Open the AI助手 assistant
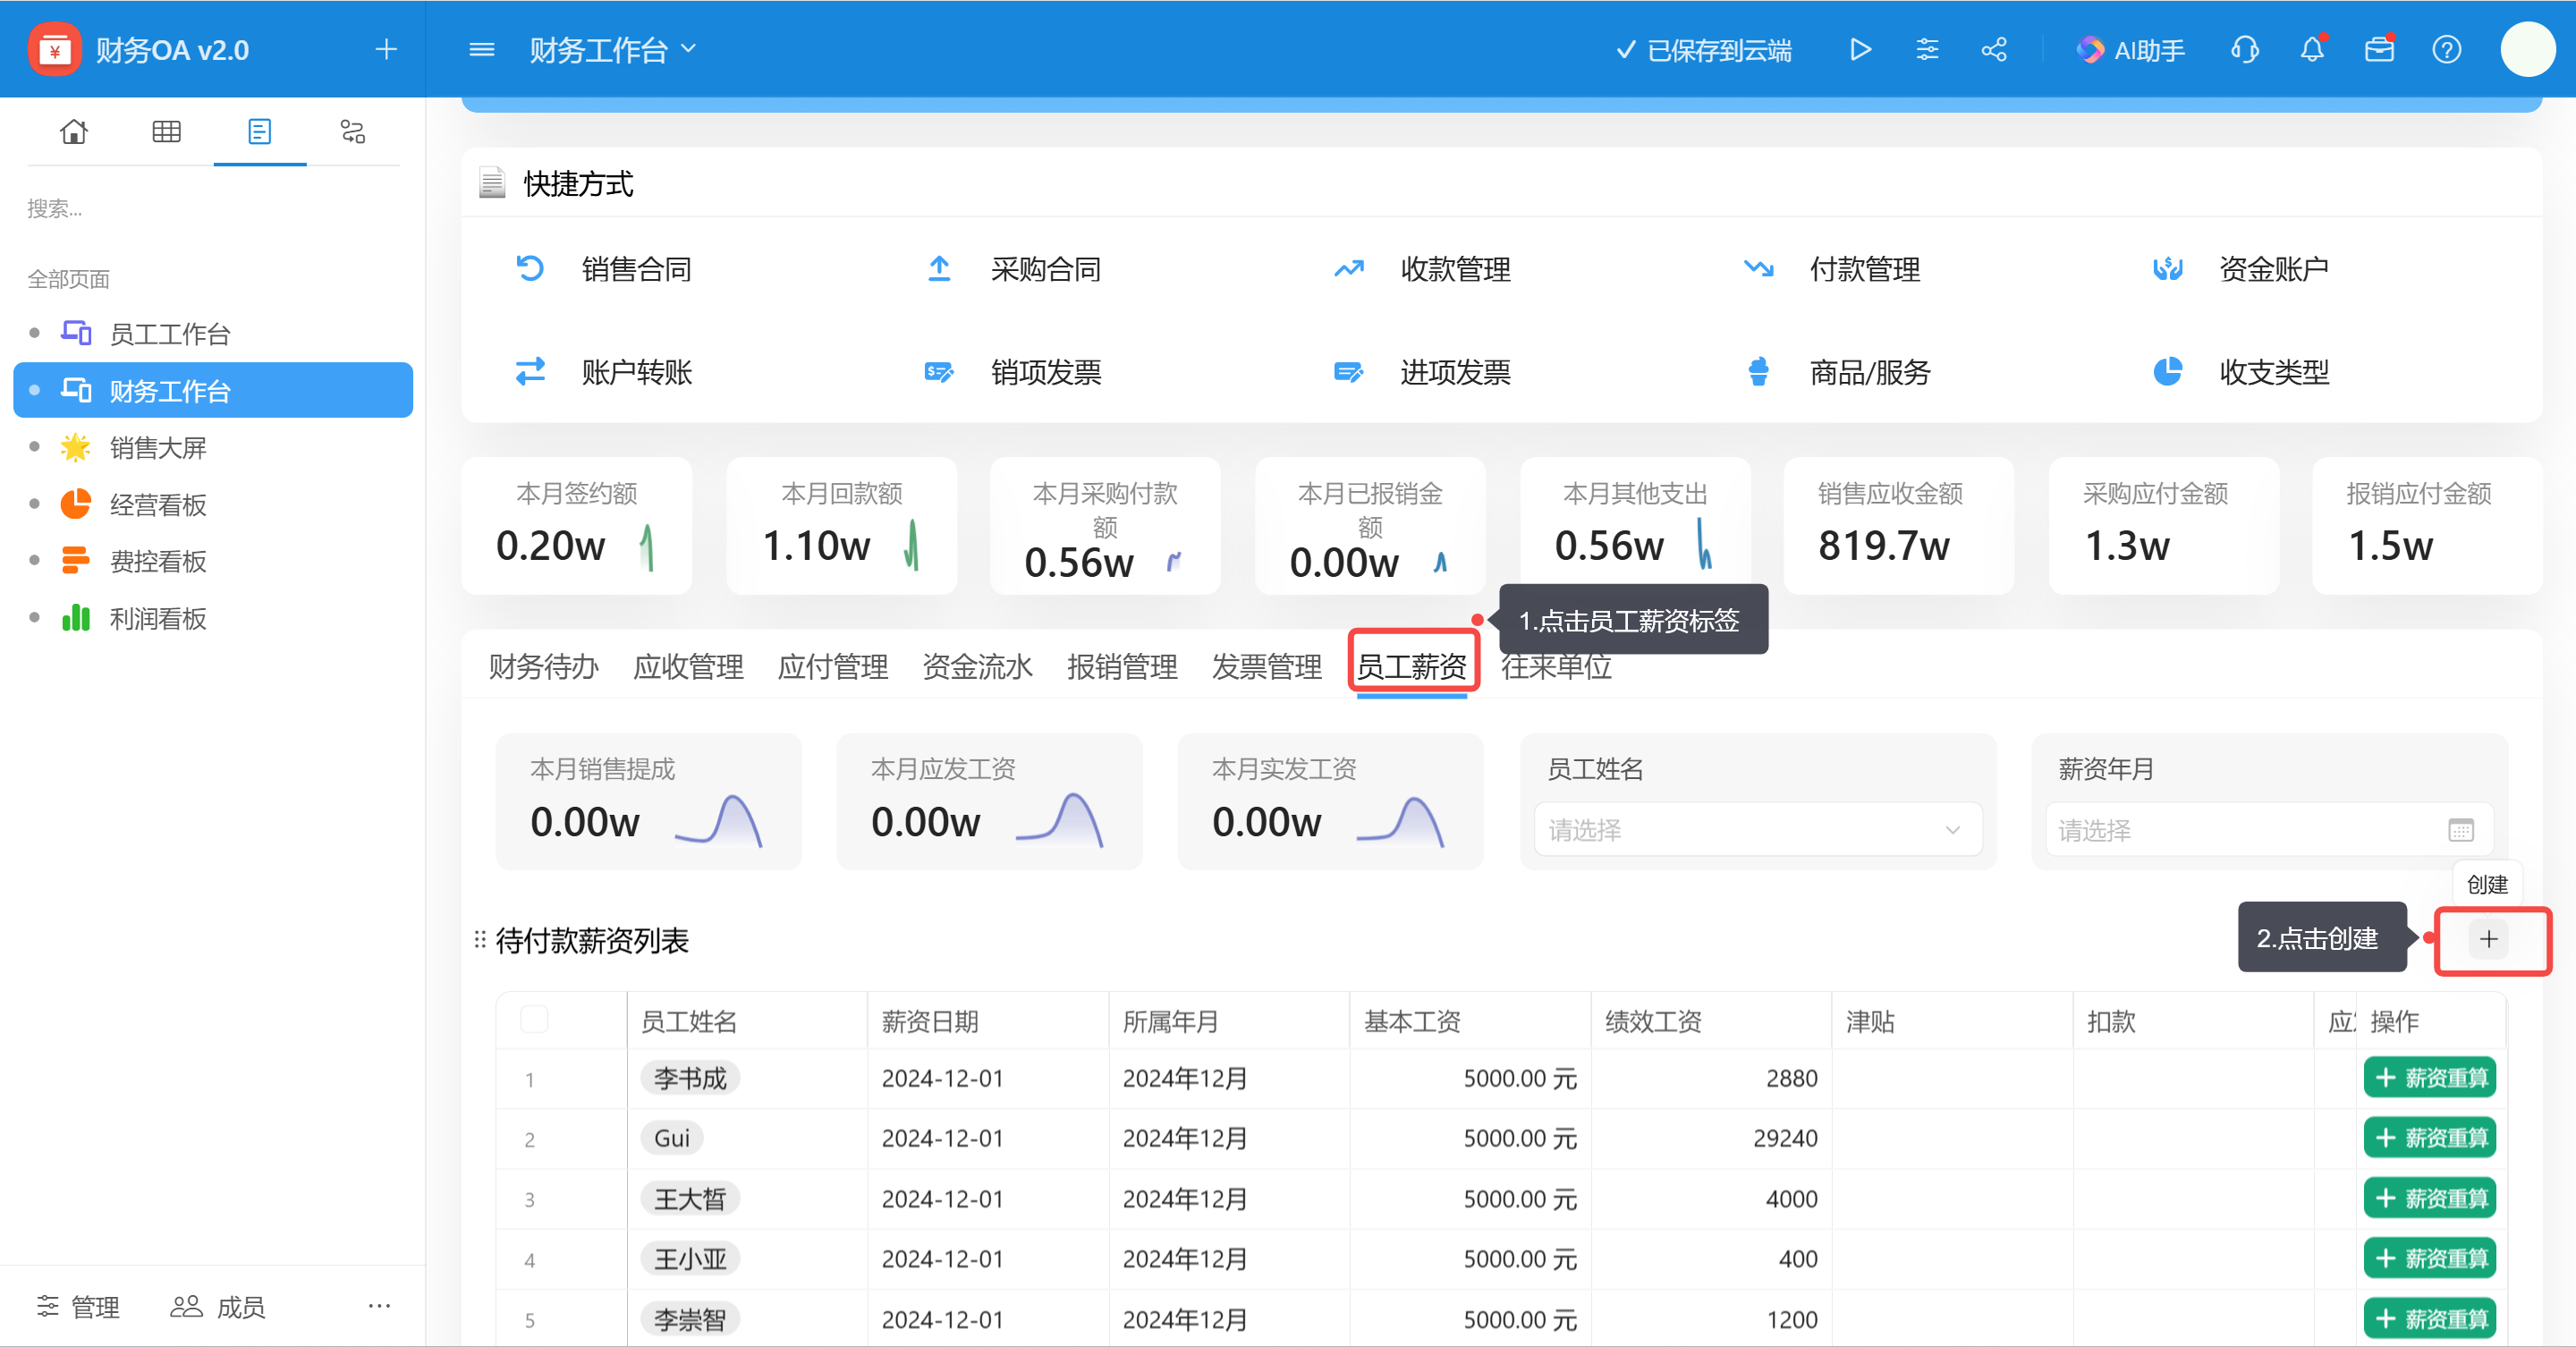The width and height of the screenshot is (2576, 1347). [x=2130, y=50]
